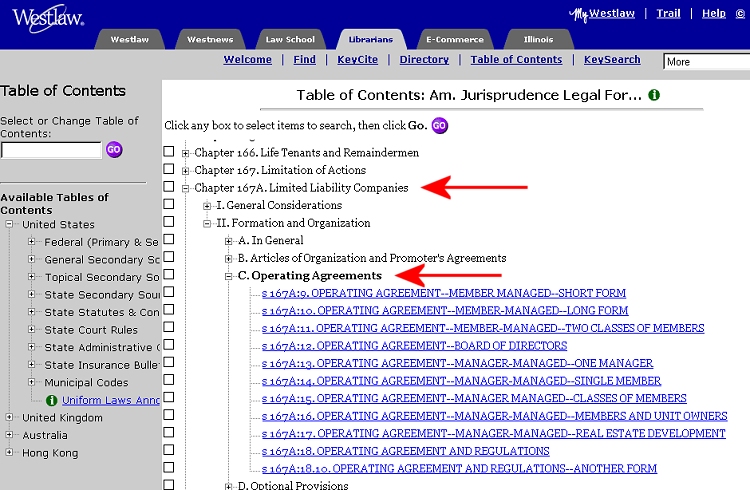Expand Municipal Codes node
The image size is (750, 490).
(x=32, y=382)
